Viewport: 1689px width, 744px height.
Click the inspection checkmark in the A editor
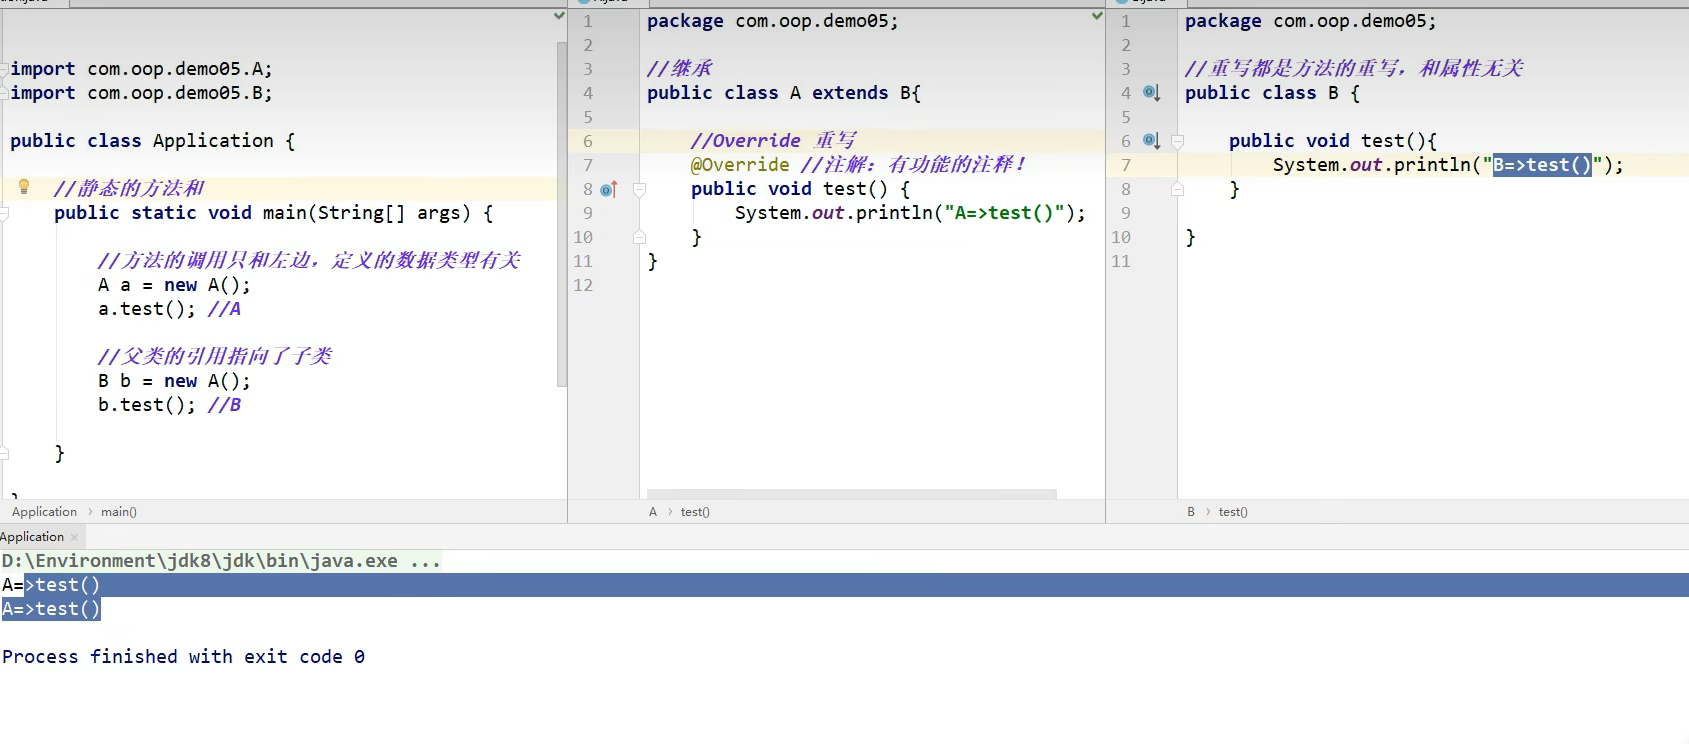coord(1097,16)
